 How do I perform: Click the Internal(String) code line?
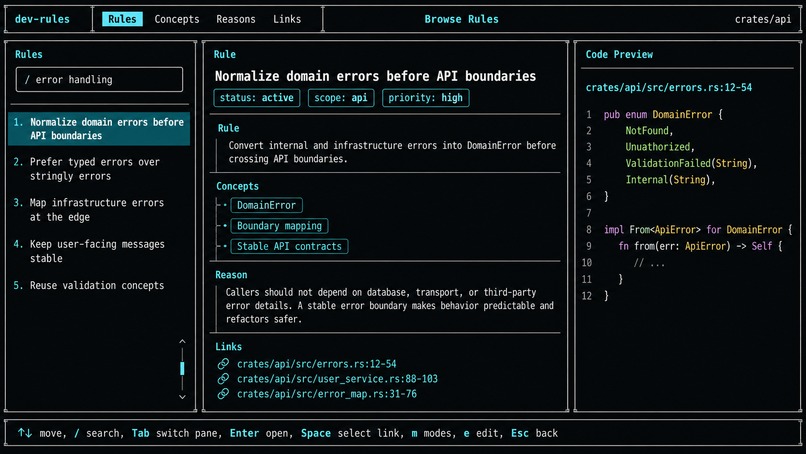(670, 180)
